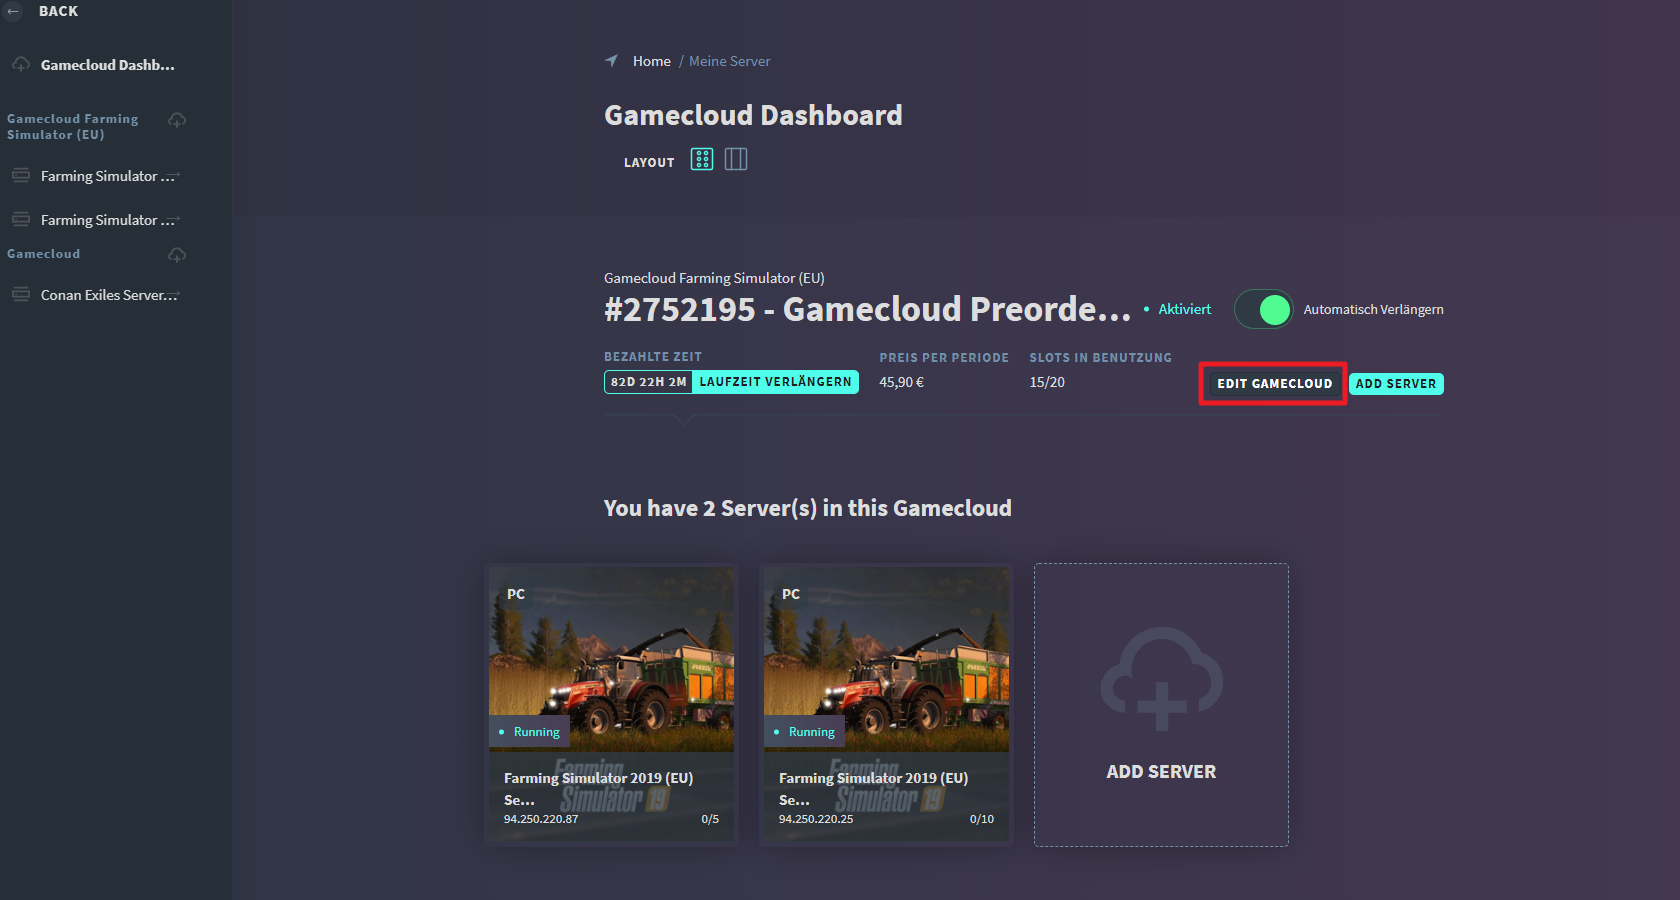Click the LAUFZEIT VERLÄNGERN button

point(775,381)
